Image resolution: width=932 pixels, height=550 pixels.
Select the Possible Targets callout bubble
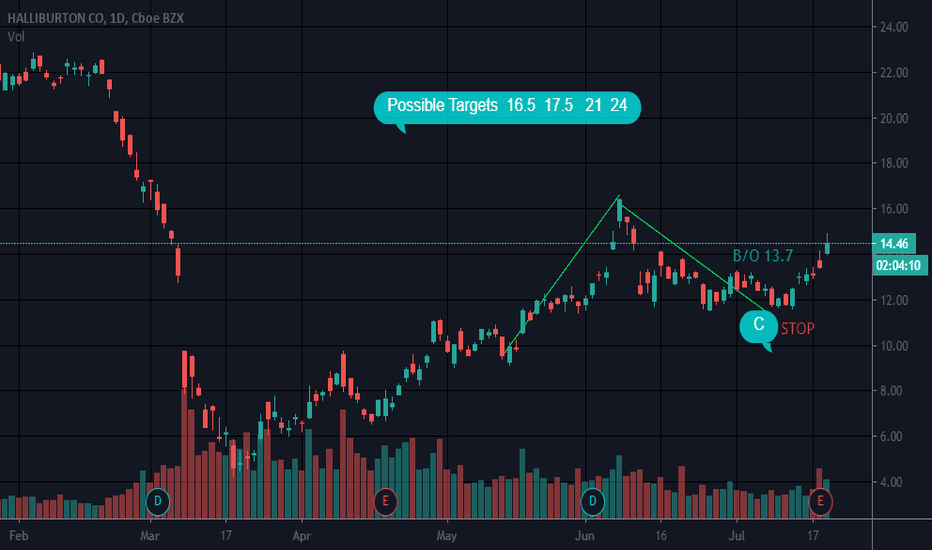(x=507, y=107)
